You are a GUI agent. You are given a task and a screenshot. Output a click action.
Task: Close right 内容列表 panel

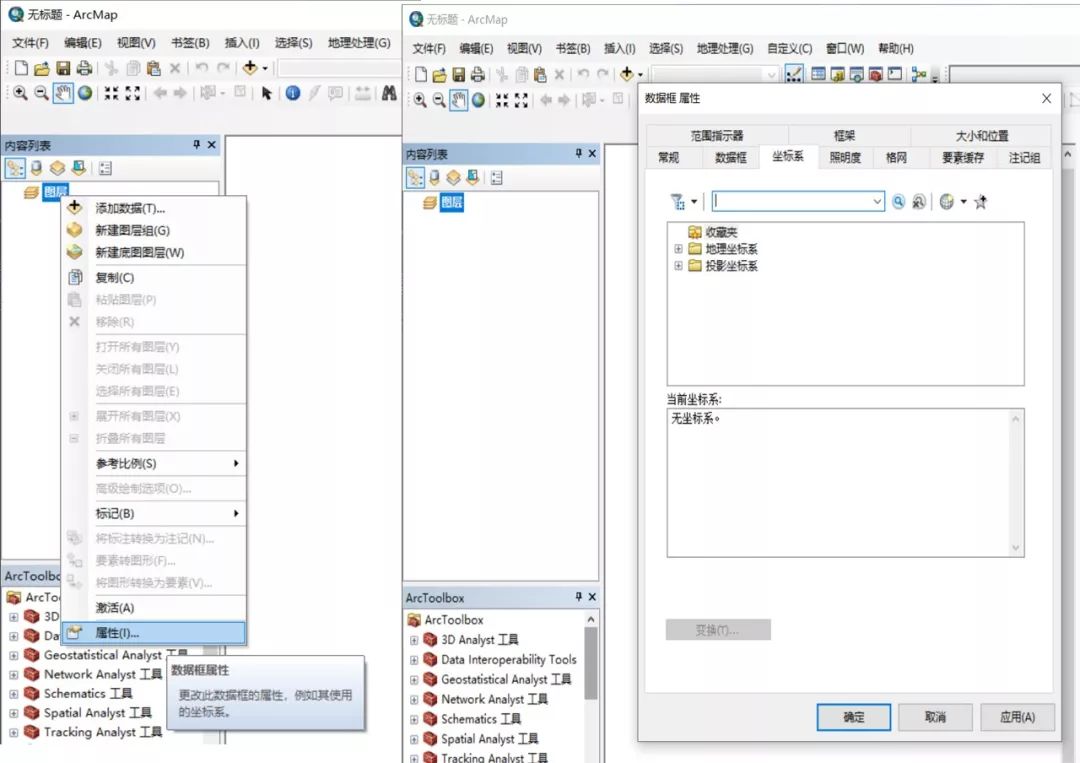(592, 153)
